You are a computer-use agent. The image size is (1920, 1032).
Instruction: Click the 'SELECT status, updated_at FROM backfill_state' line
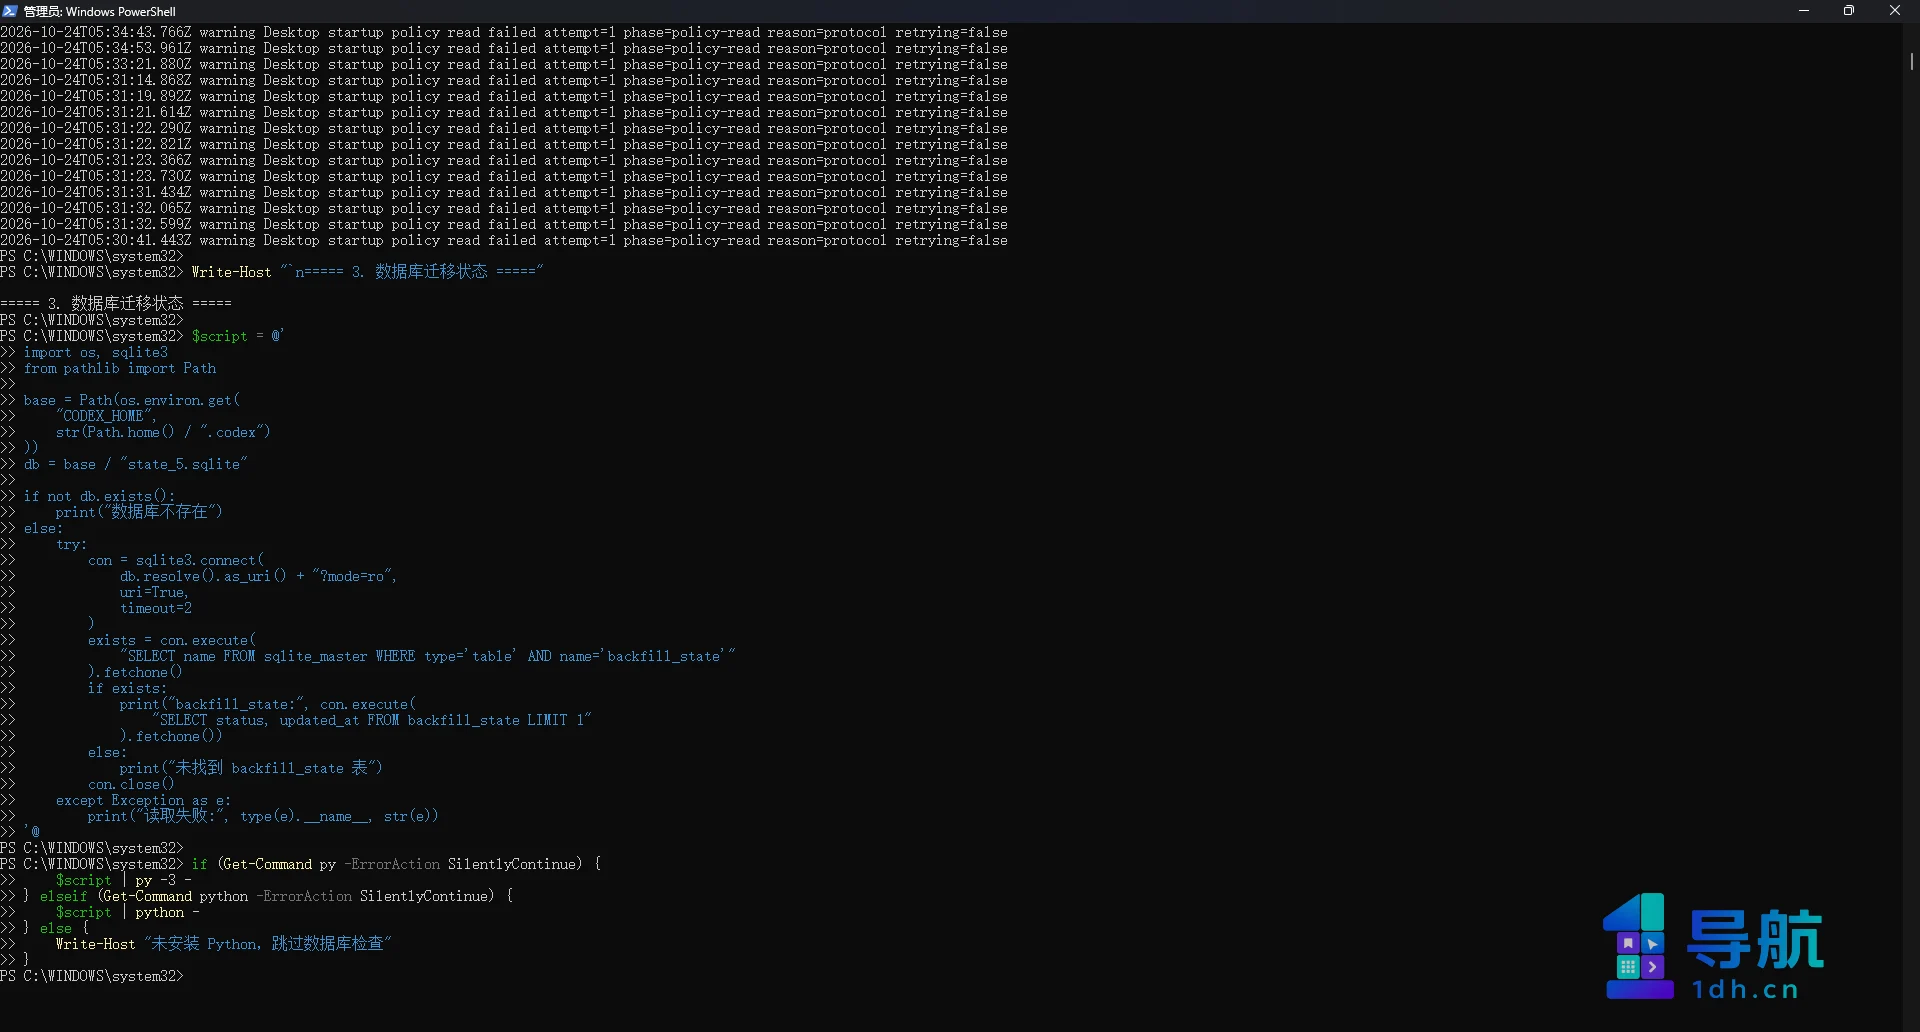372,721
